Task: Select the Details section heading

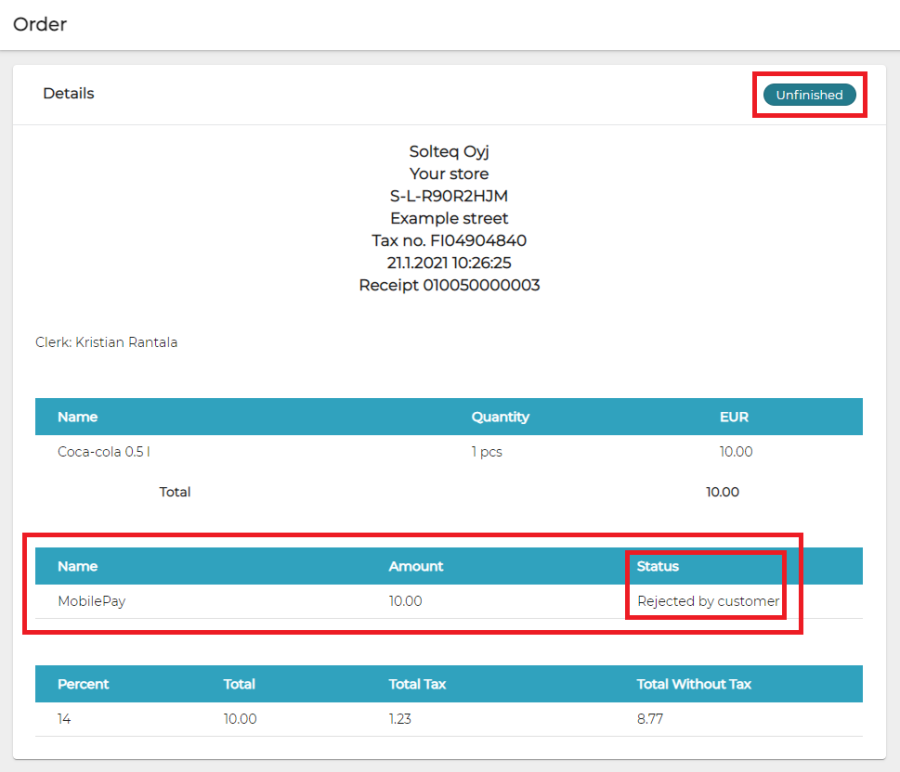Action: (68, 93)
